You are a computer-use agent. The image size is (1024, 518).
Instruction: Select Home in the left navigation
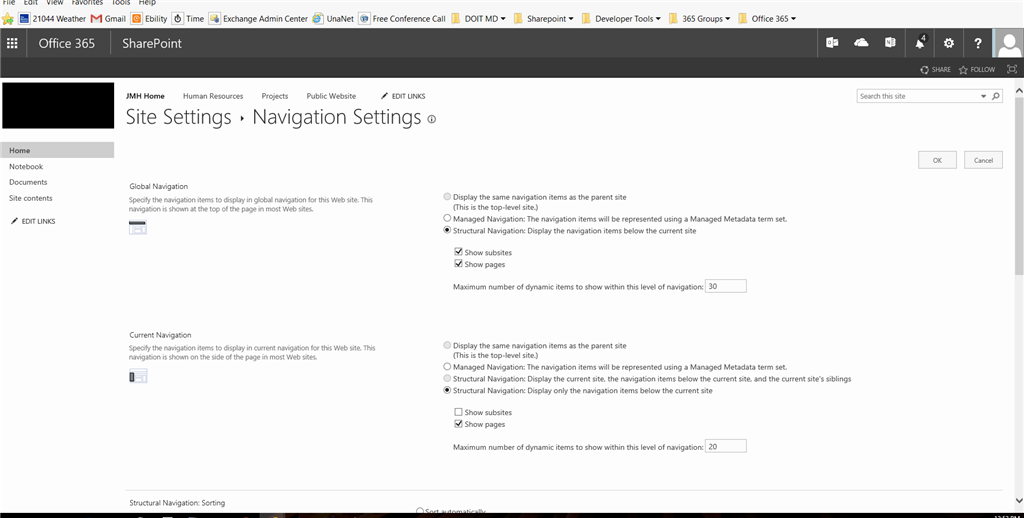coord(57,150)
